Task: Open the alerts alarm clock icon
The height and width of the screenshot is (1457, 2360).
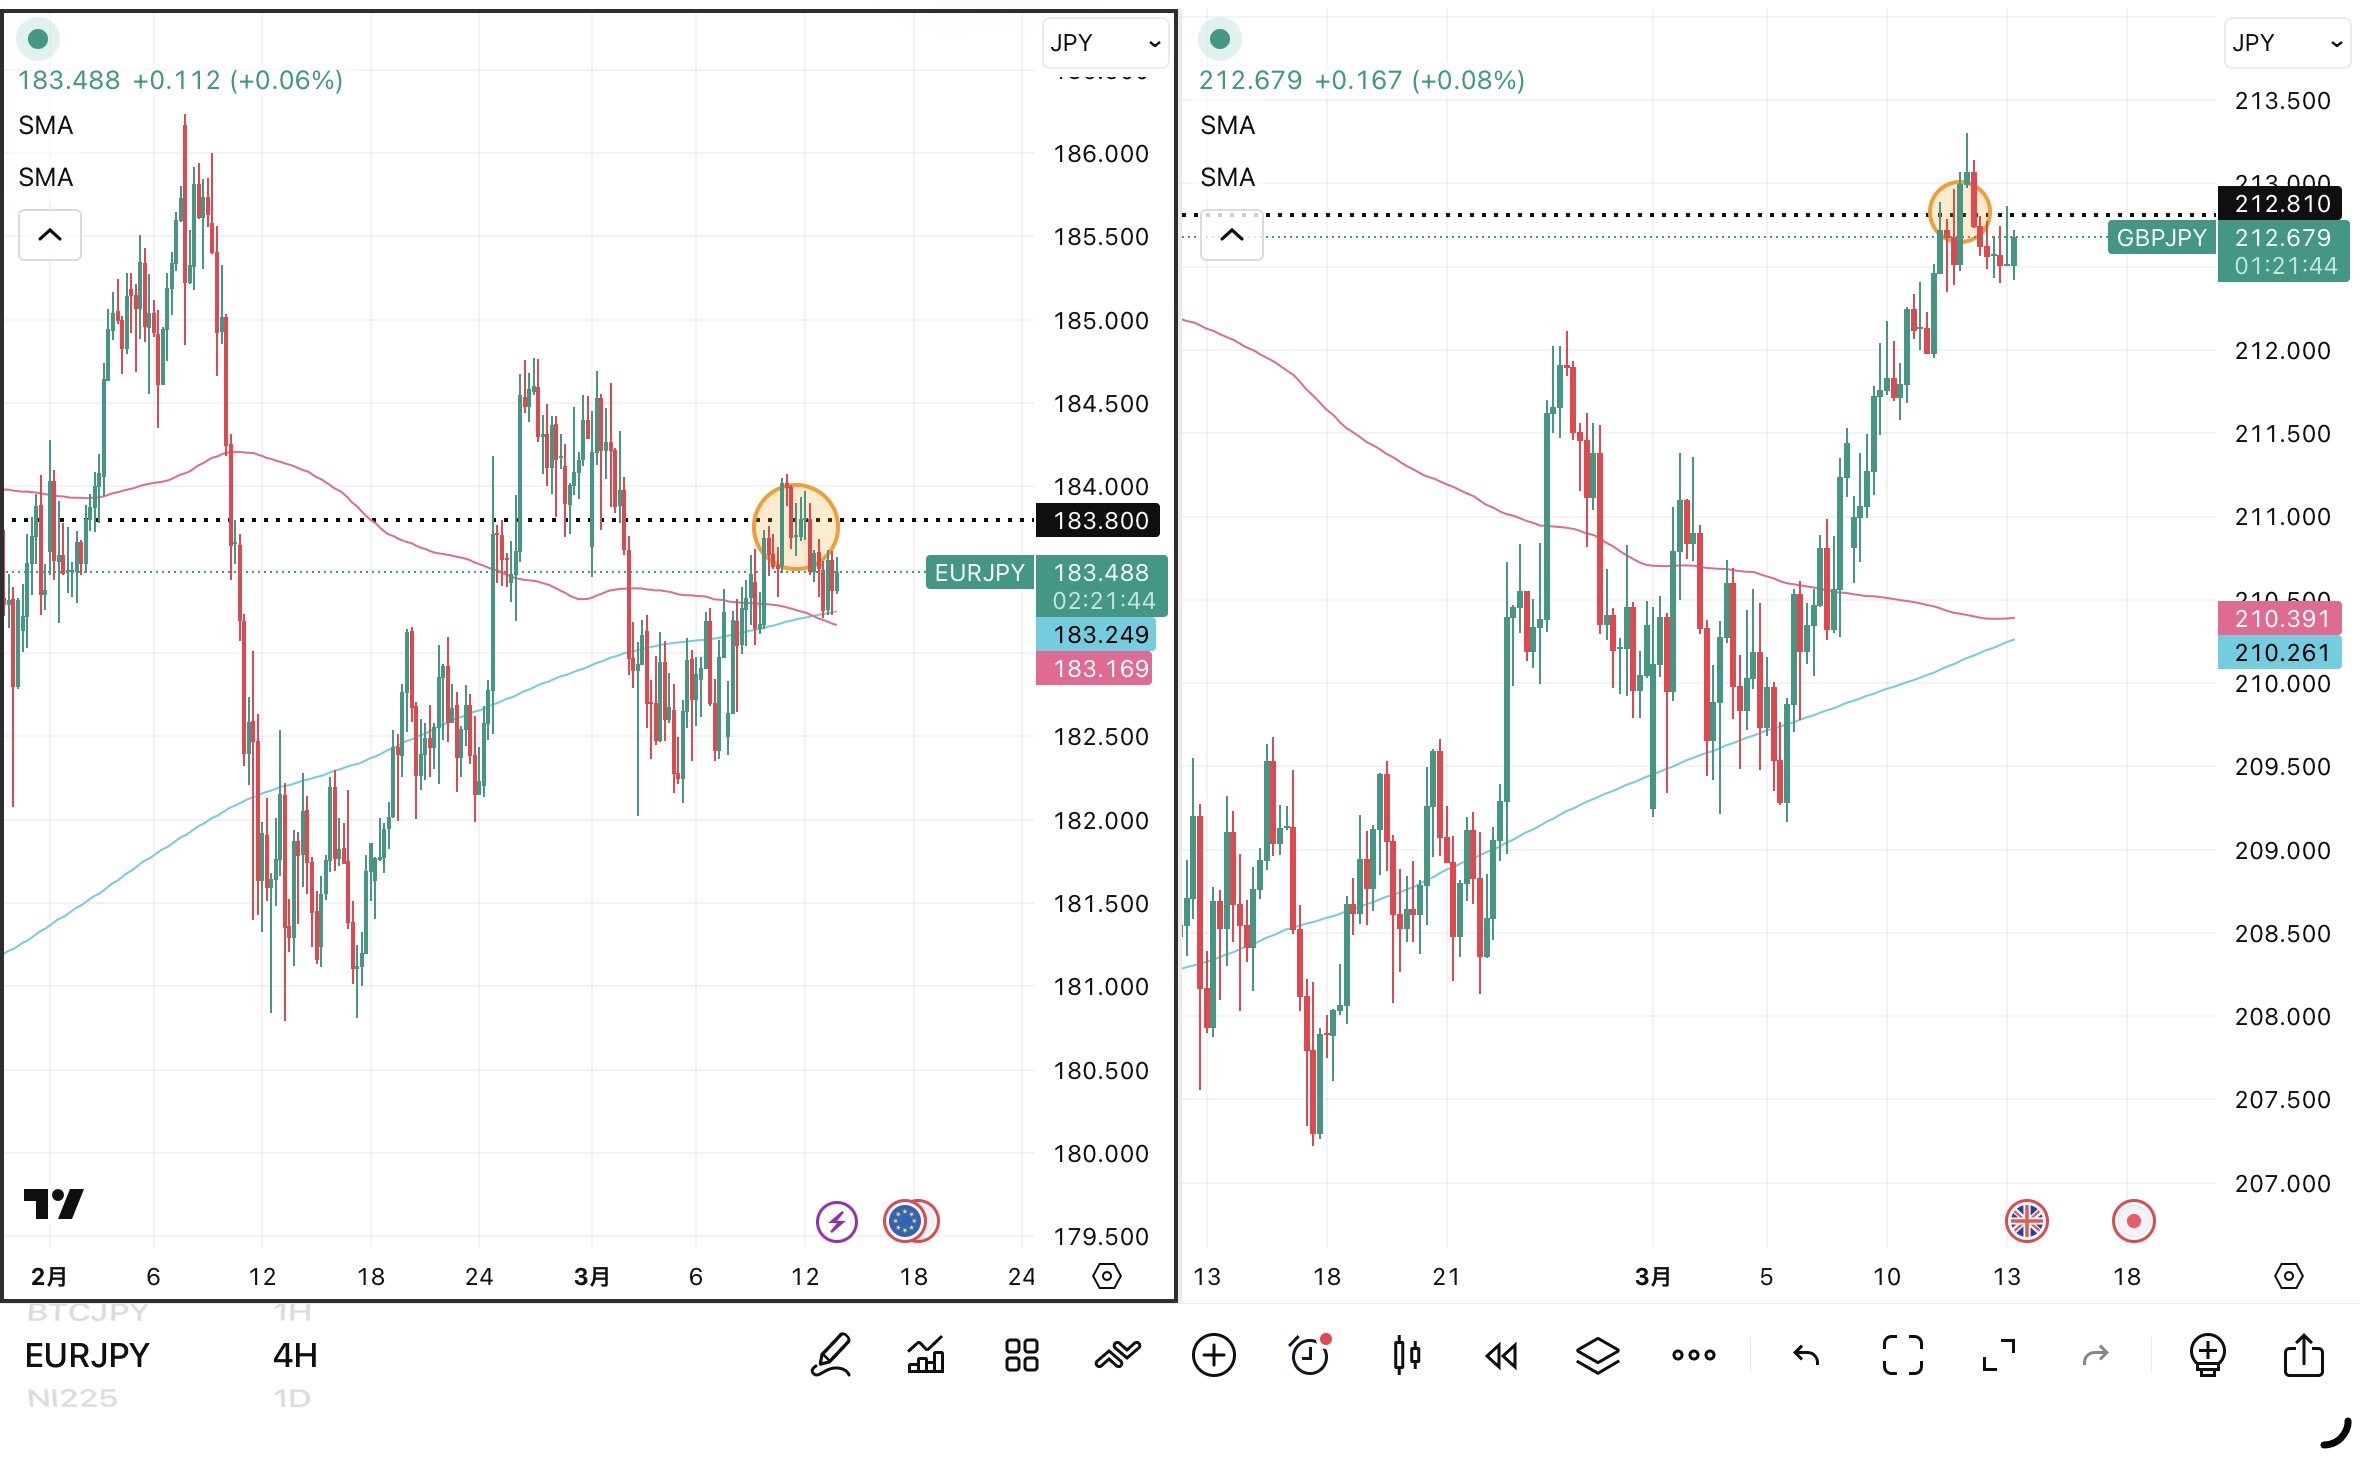Action: (1309, 1355)
